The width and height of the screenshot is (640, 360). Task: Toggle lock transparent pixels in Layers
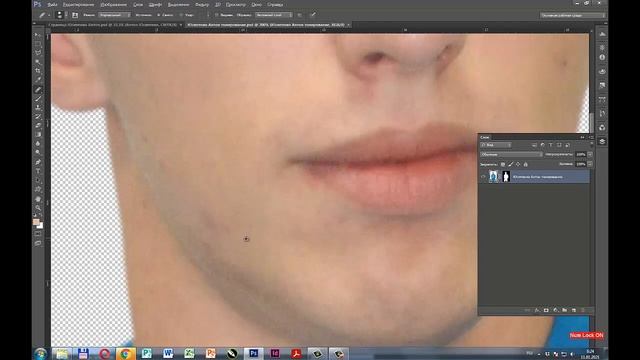(x=503, y=164)
